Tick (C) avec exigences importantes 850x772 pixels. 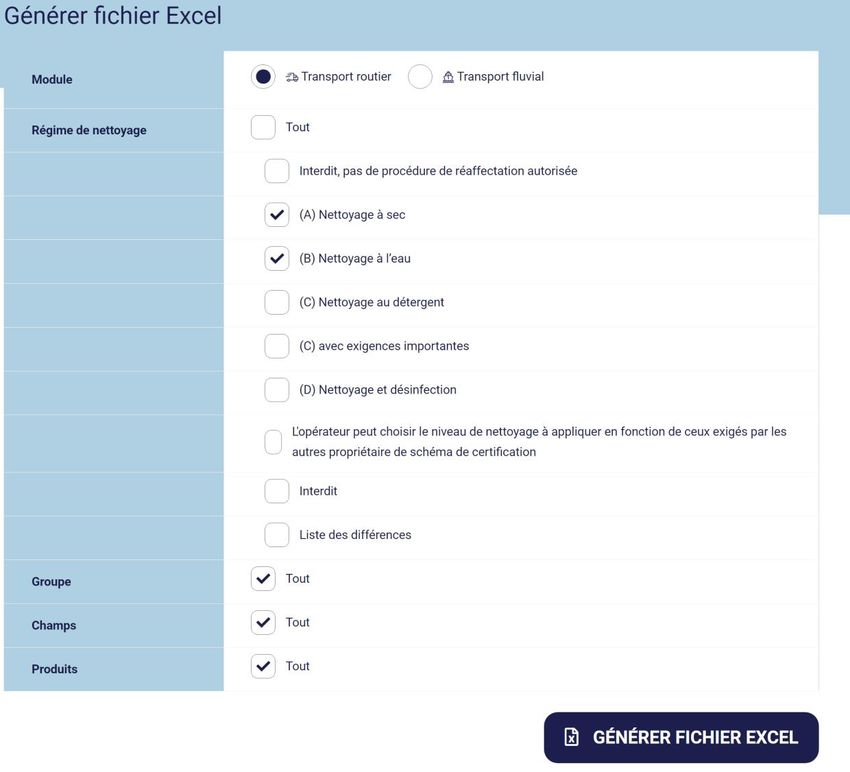(x=277, y=346)
